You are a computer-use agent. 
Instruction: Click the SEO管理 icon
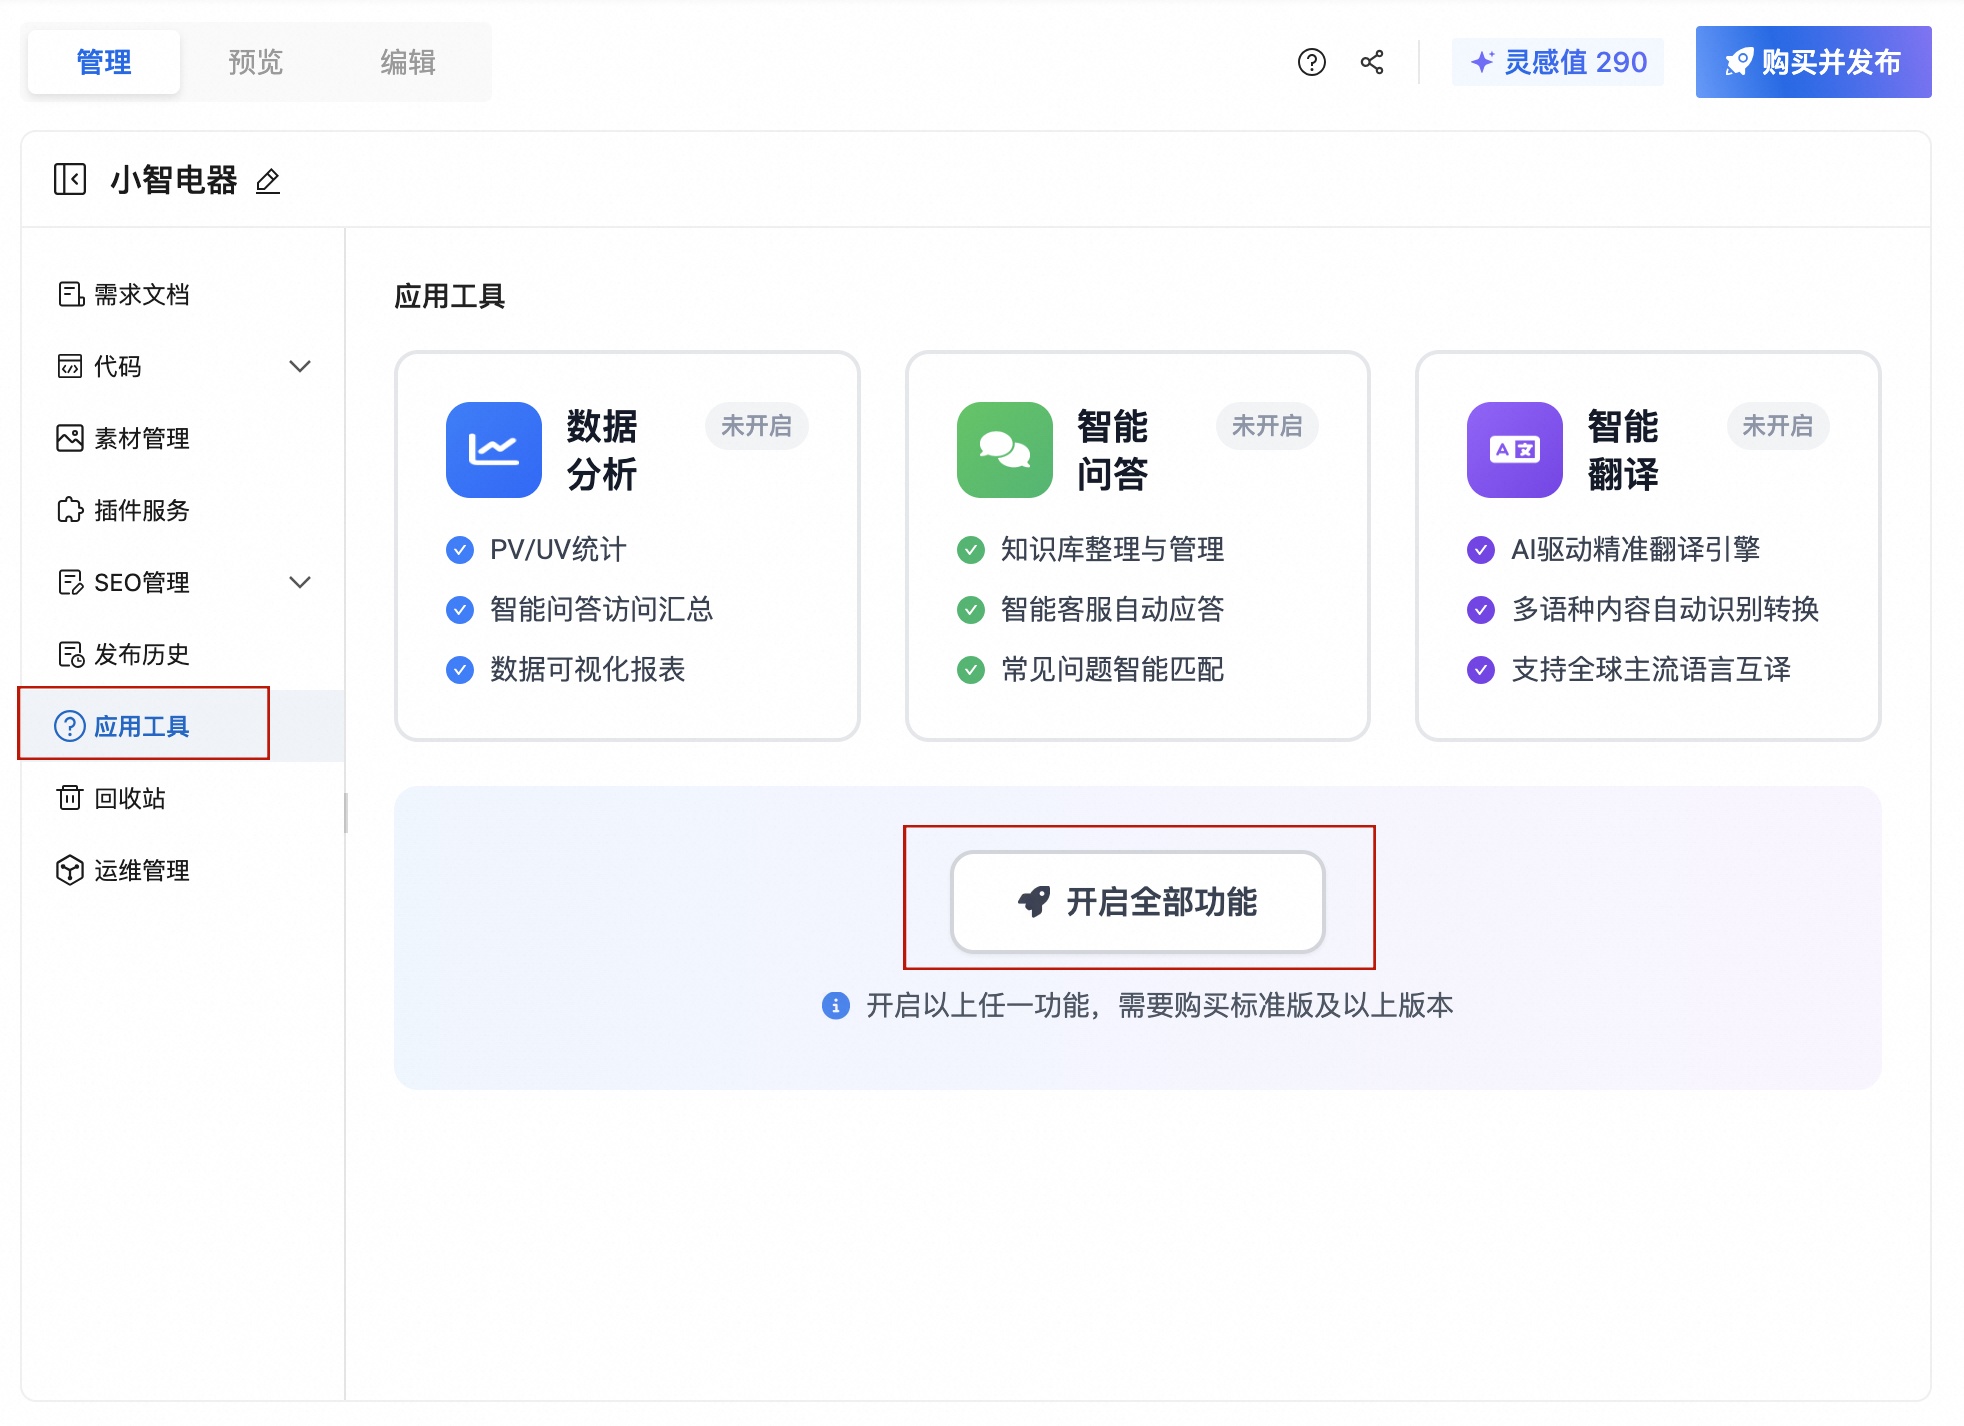click(70, 582)
